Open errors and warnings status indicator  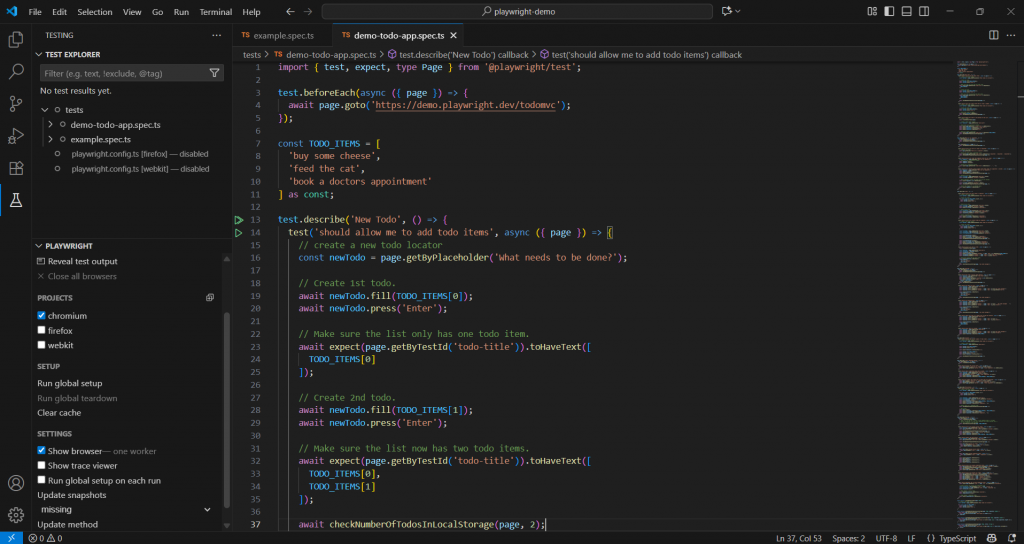pos(45,538)
